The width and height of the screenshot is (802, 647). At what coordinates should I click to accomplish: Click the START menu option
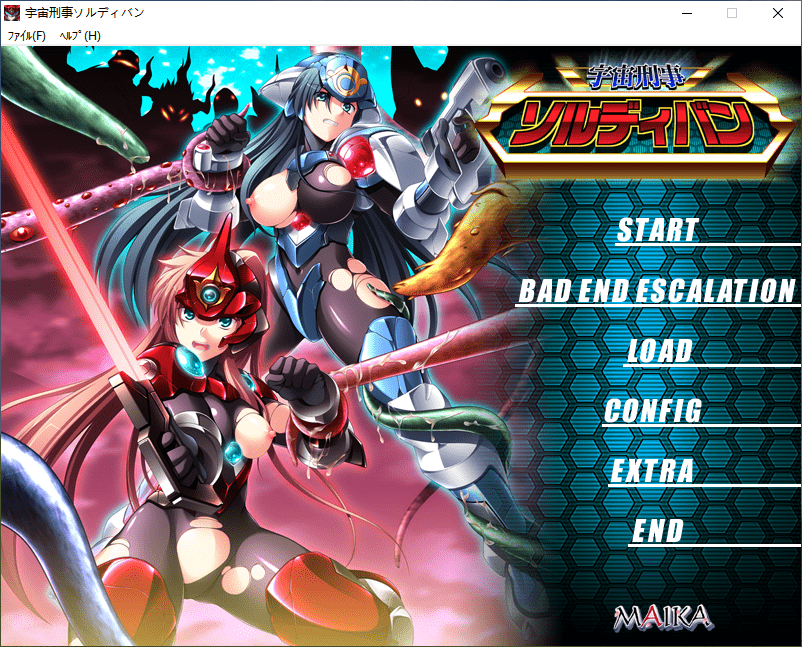657,230
